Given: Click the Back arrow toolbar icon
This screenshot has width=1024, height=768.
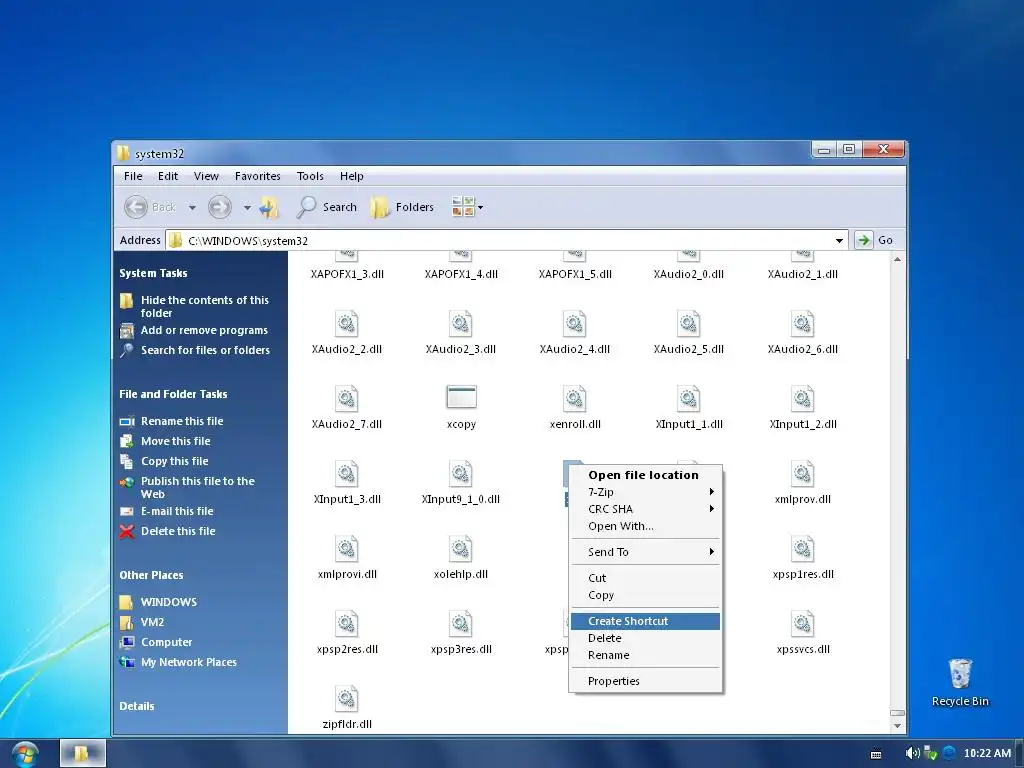Looking at the screenshot, I should 136,207.
